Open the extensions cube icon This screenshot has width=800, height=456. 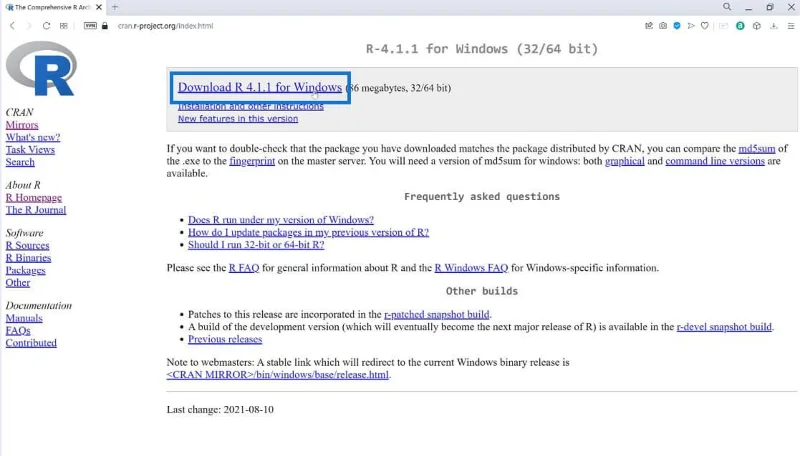pos(757,26)
